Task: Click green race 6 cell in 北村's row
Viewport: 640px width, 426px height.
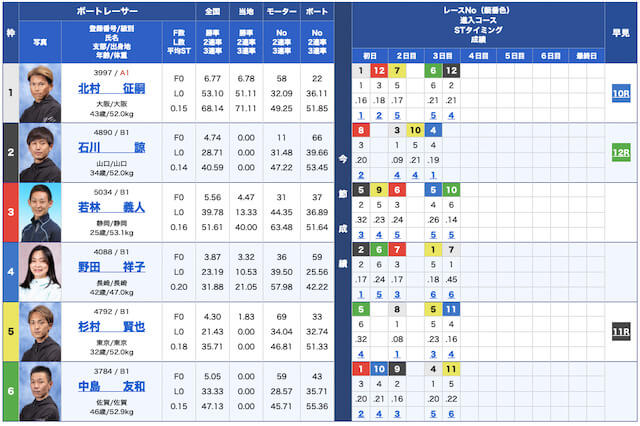Action: pos(433,70)
